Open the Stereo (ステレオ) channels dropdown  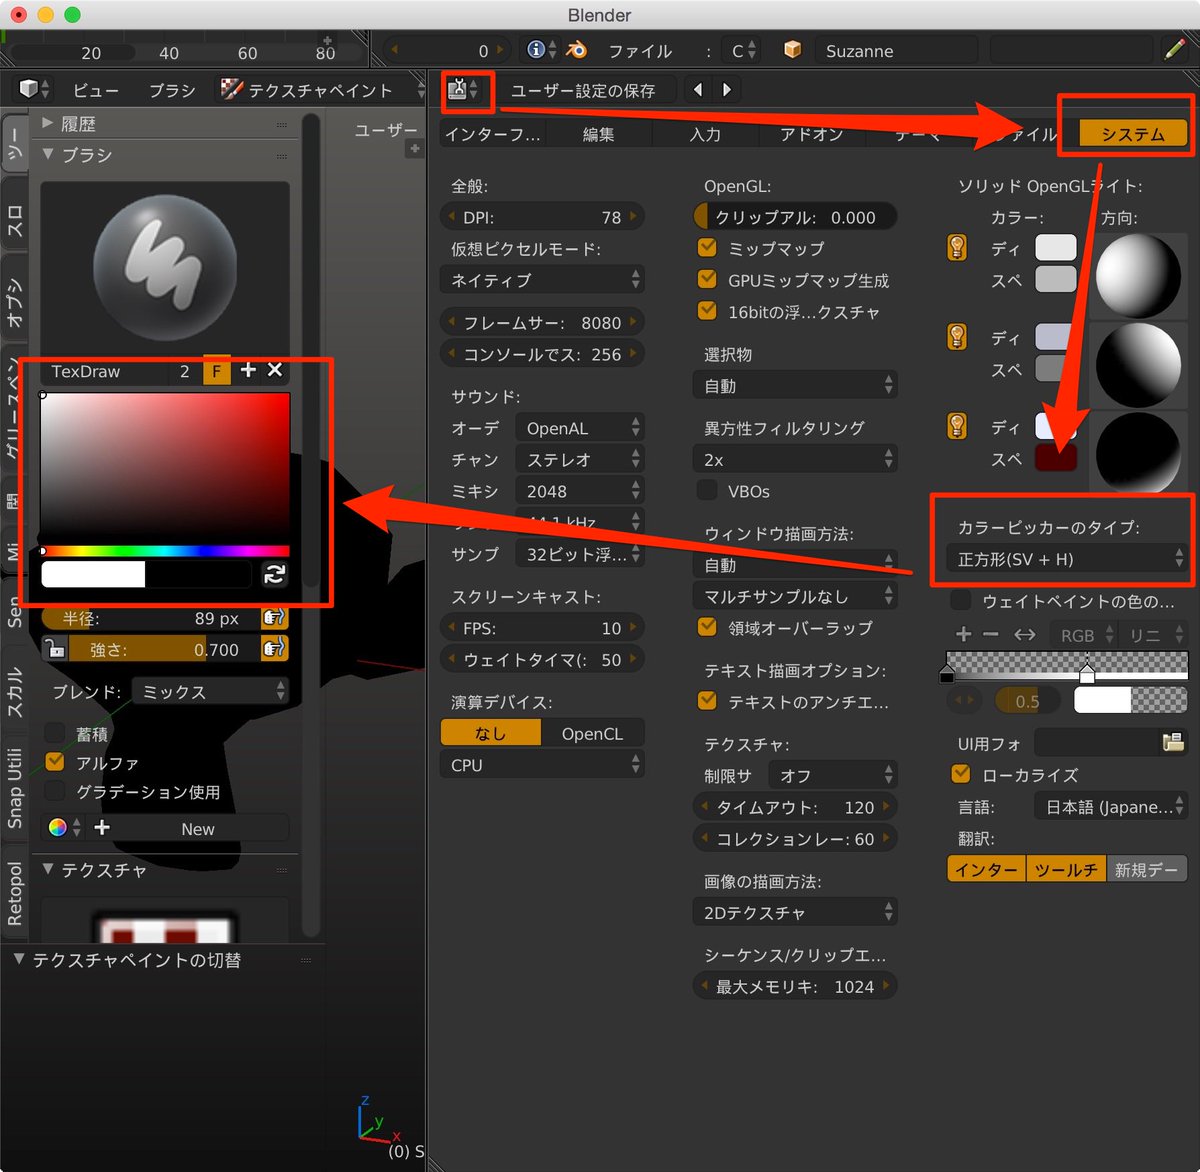point(579,459)
